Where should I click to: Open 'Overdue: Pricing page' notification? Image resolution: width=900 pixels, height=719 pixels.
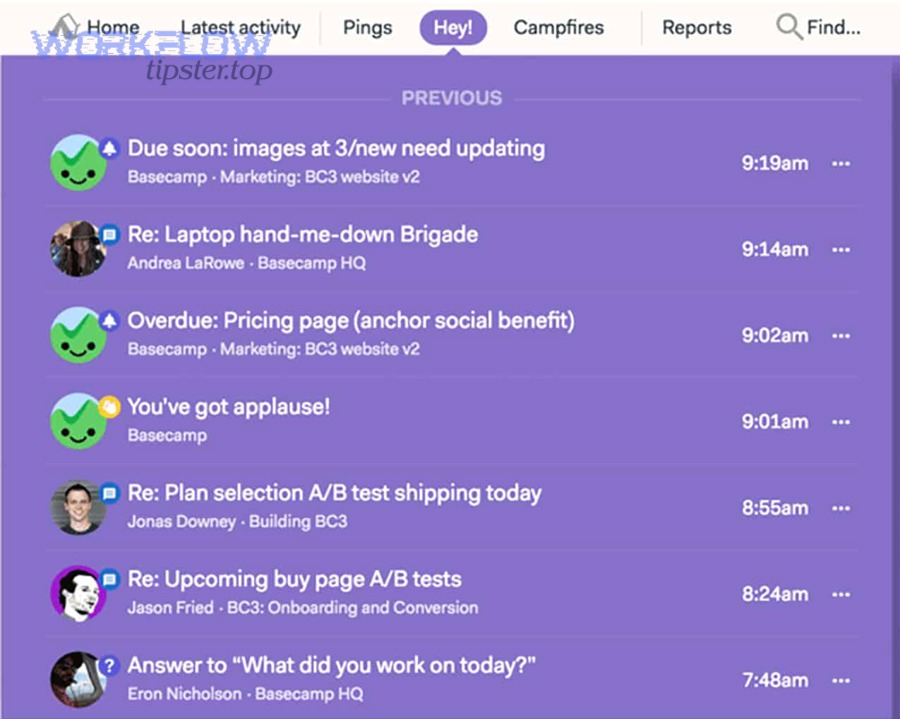coord(351,320)
